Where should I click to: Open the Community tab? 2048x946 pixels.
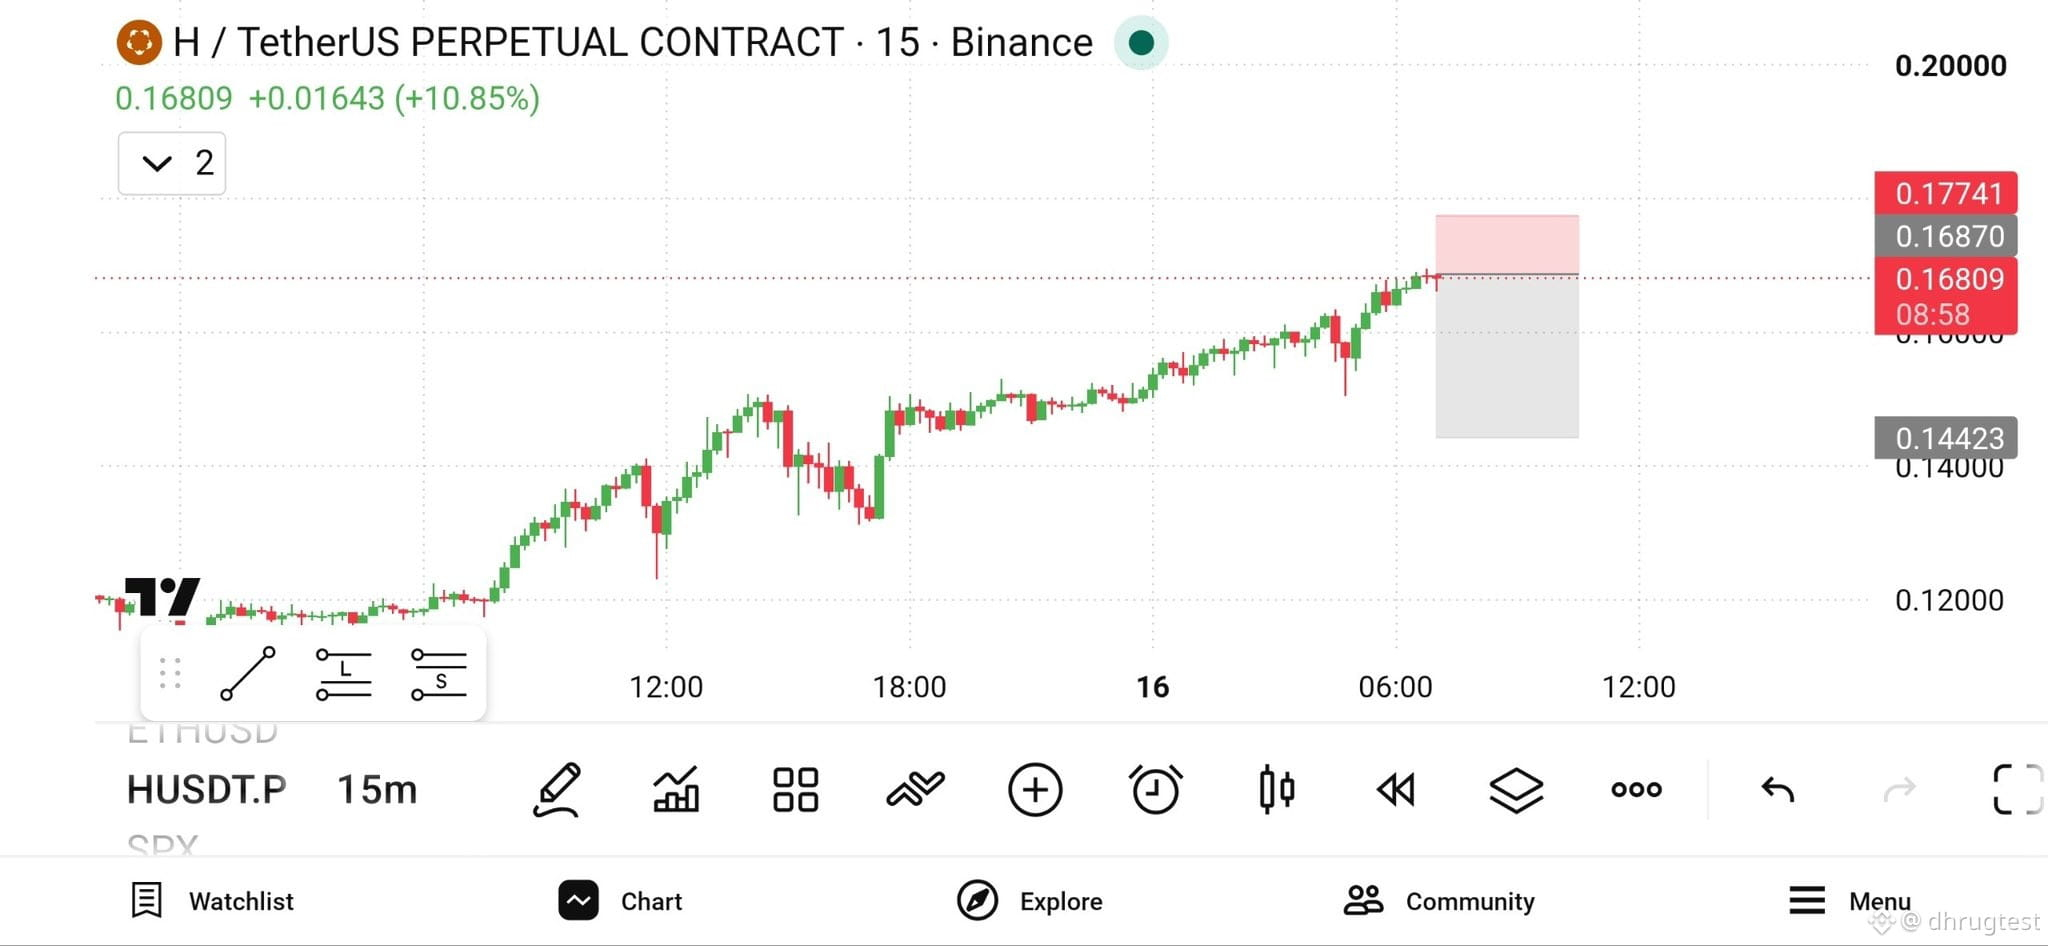[1439, 901]
